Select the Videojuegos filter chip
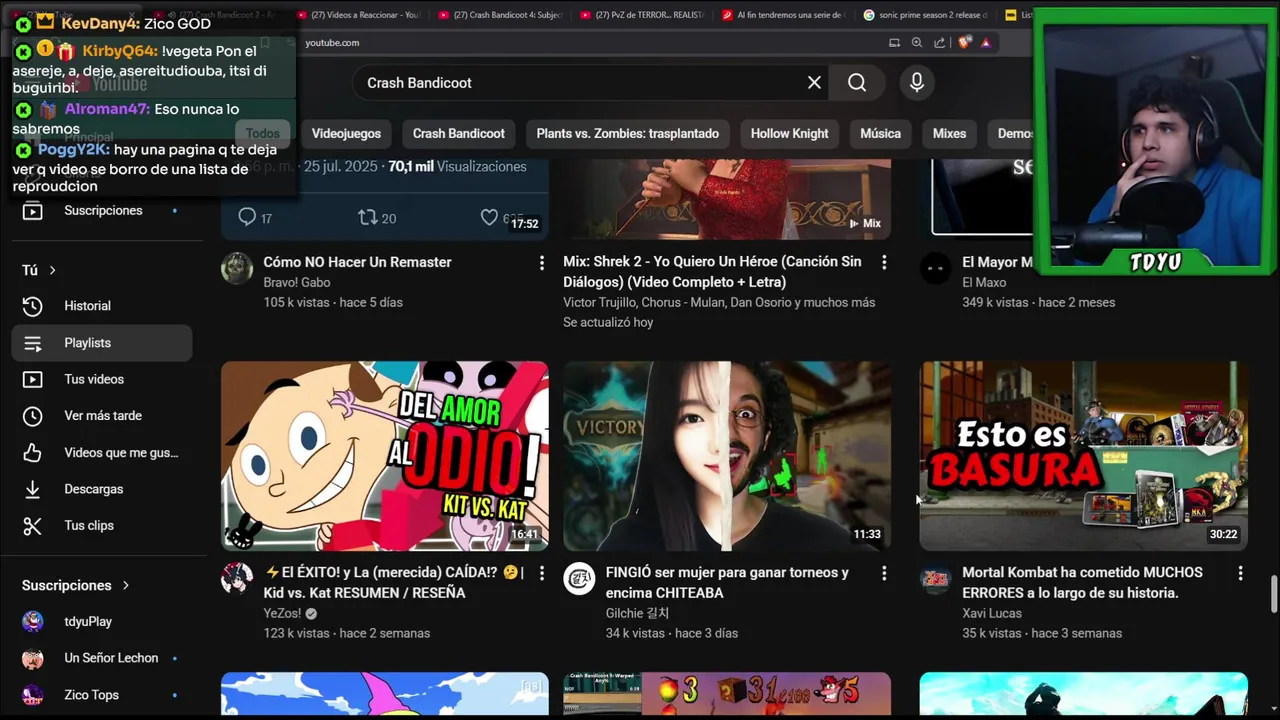Image resolution: width=1280 pixels, height=720 pixels. point(346,134)
